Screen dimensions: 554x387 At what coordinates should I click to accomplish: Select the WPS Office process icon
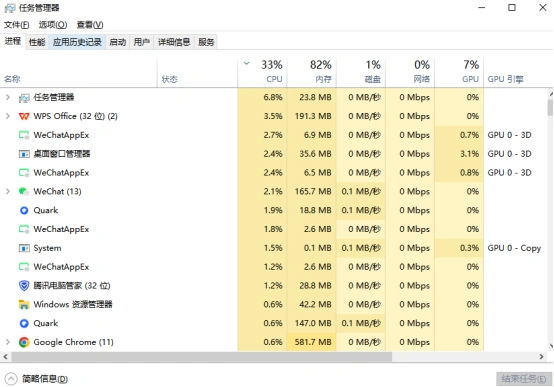24,116
